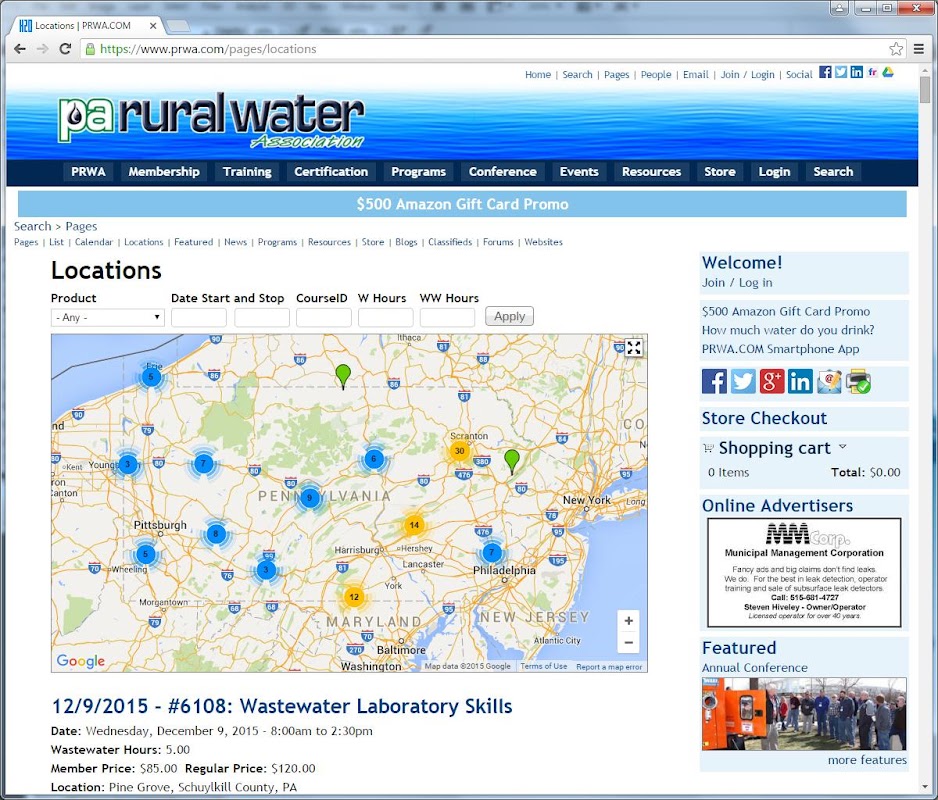Click the Apply filter button
938x800 pixels.
509,316
